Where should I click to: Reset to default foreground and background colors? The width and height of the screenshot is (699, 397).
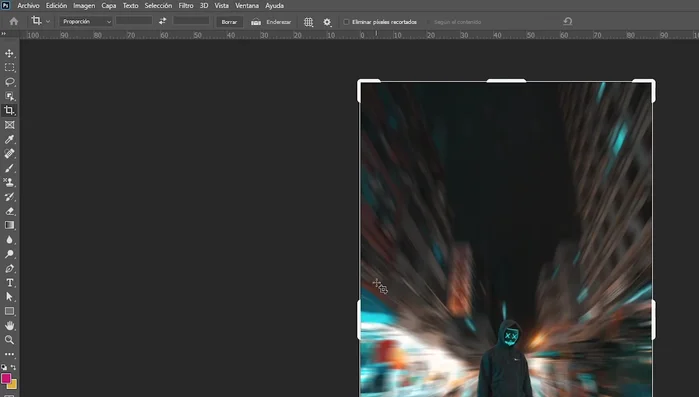click(4, 367)
